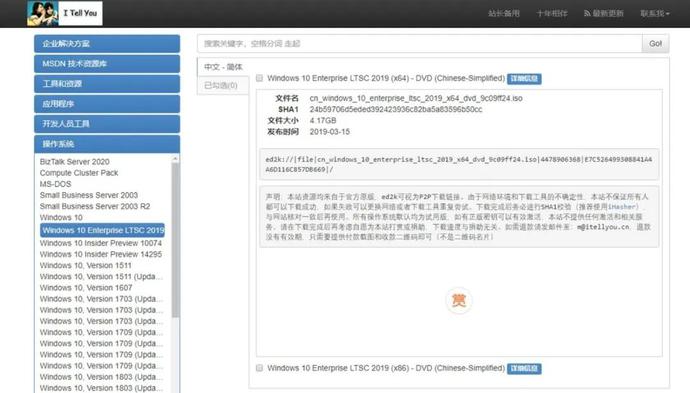Expand the 企业解决方案 category panel

(107, 44)
